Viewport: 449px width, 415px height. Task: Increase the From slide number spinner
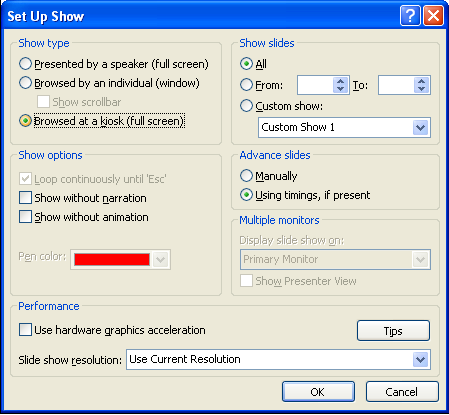tap(340, 81)
